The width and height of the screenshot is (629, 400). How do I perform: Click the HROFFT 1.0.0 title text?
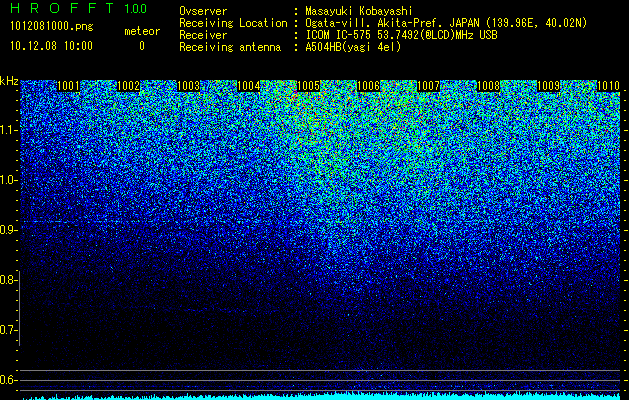[x=79, y=8]
